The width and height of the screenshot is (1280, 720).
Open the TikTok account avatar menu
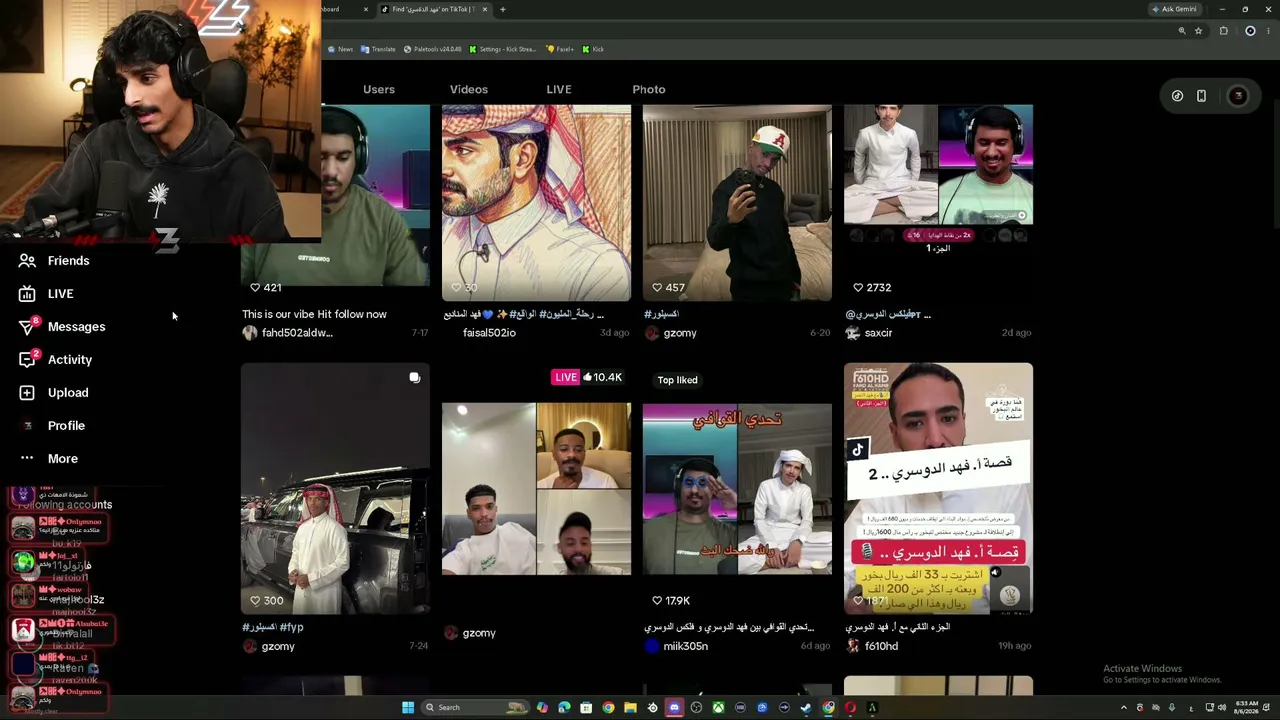coord(1238,96)
